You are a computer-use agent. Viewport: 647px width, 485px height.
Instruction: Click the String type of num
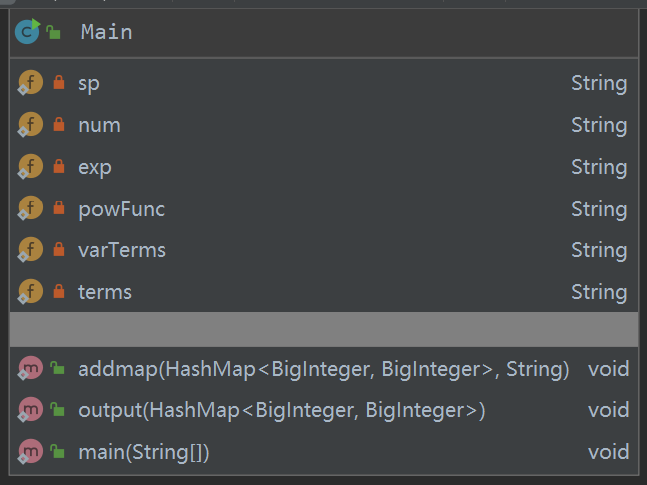pos(598,126)
